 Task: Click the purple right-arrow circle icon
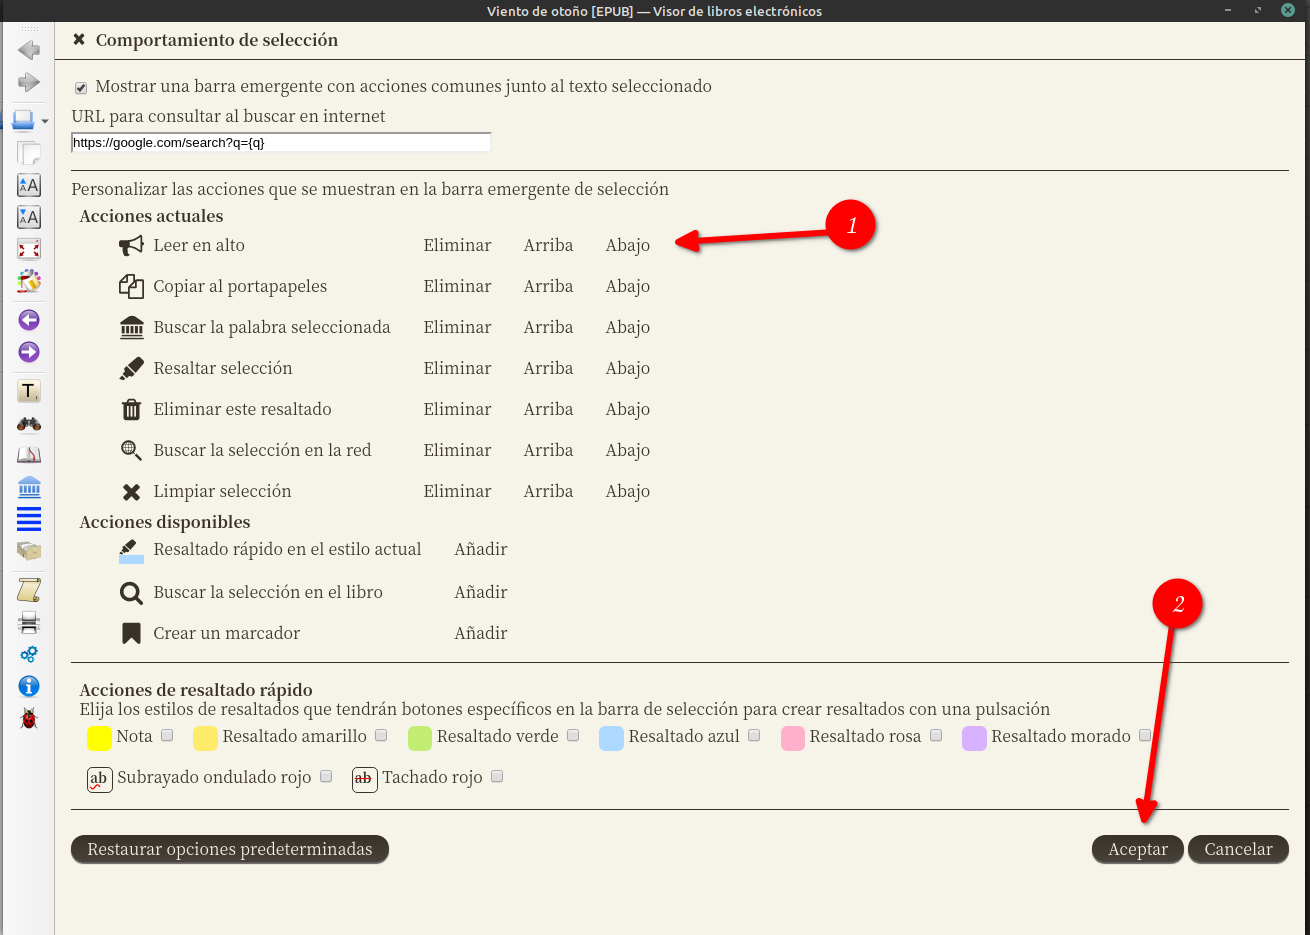coord(29,352)
